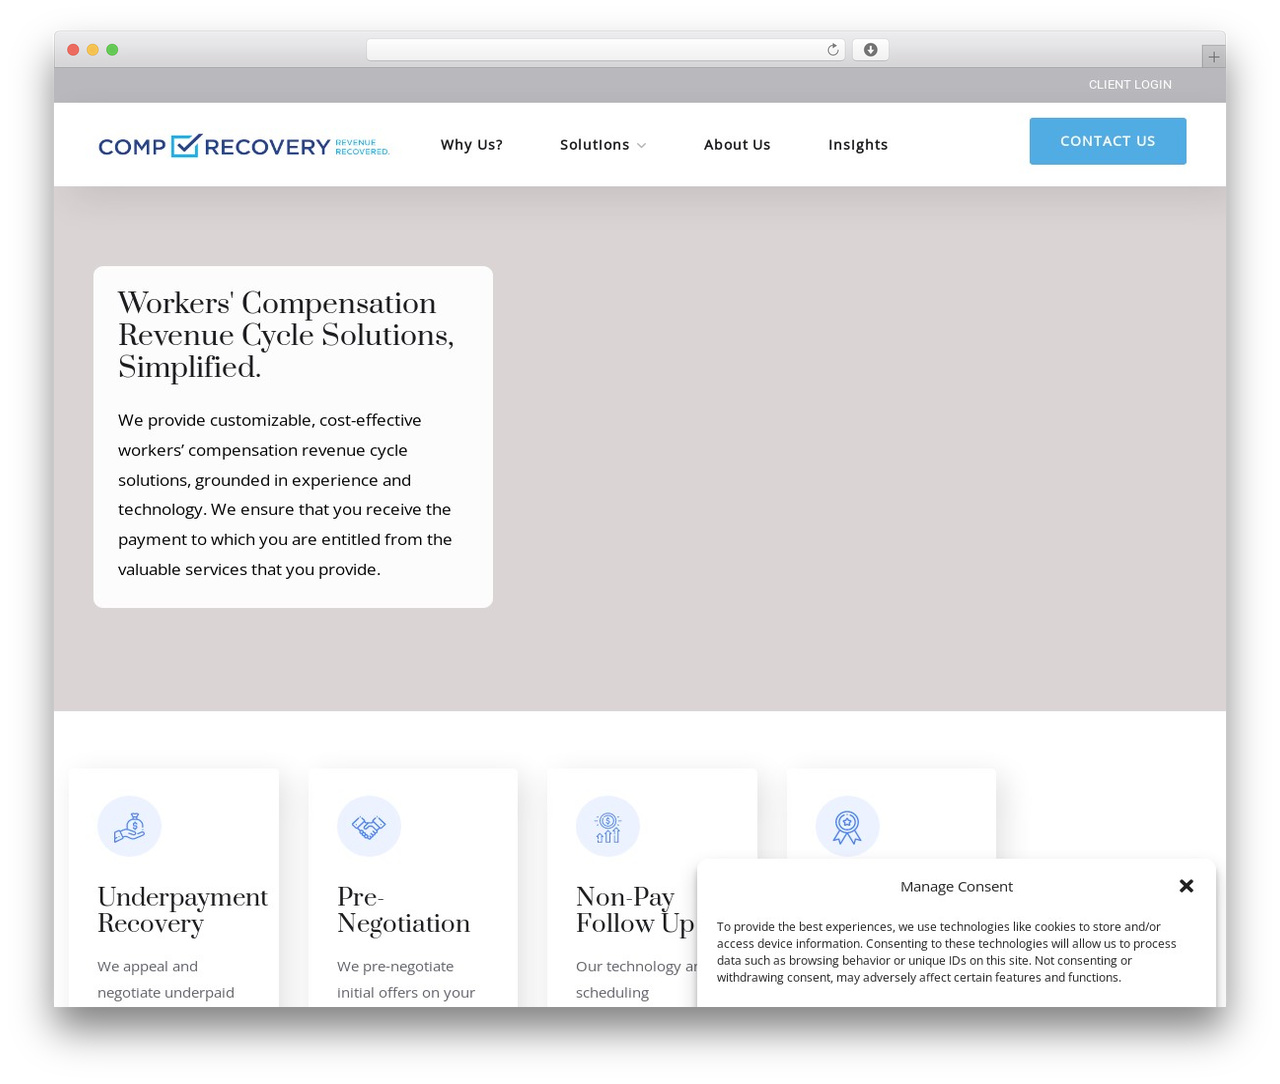The image size is (1280, 1084).
Task: Open the Why Us? page
Action: click(x=471, y=145)
